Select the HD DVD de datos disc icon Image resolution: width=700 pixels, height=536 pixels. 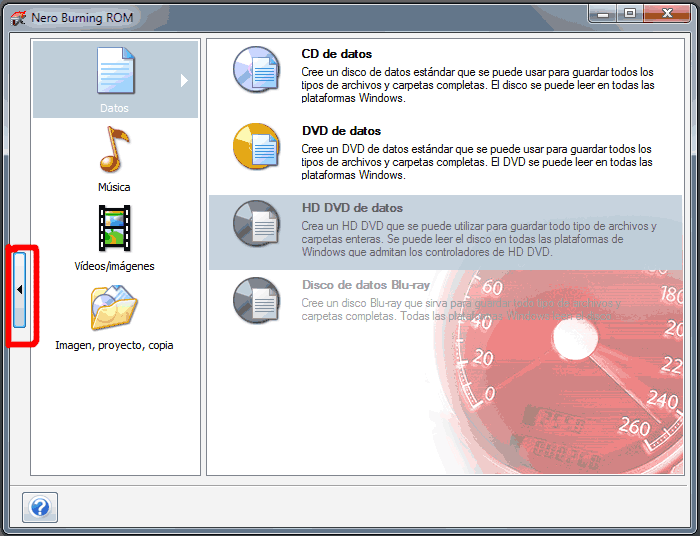(256, 223)
